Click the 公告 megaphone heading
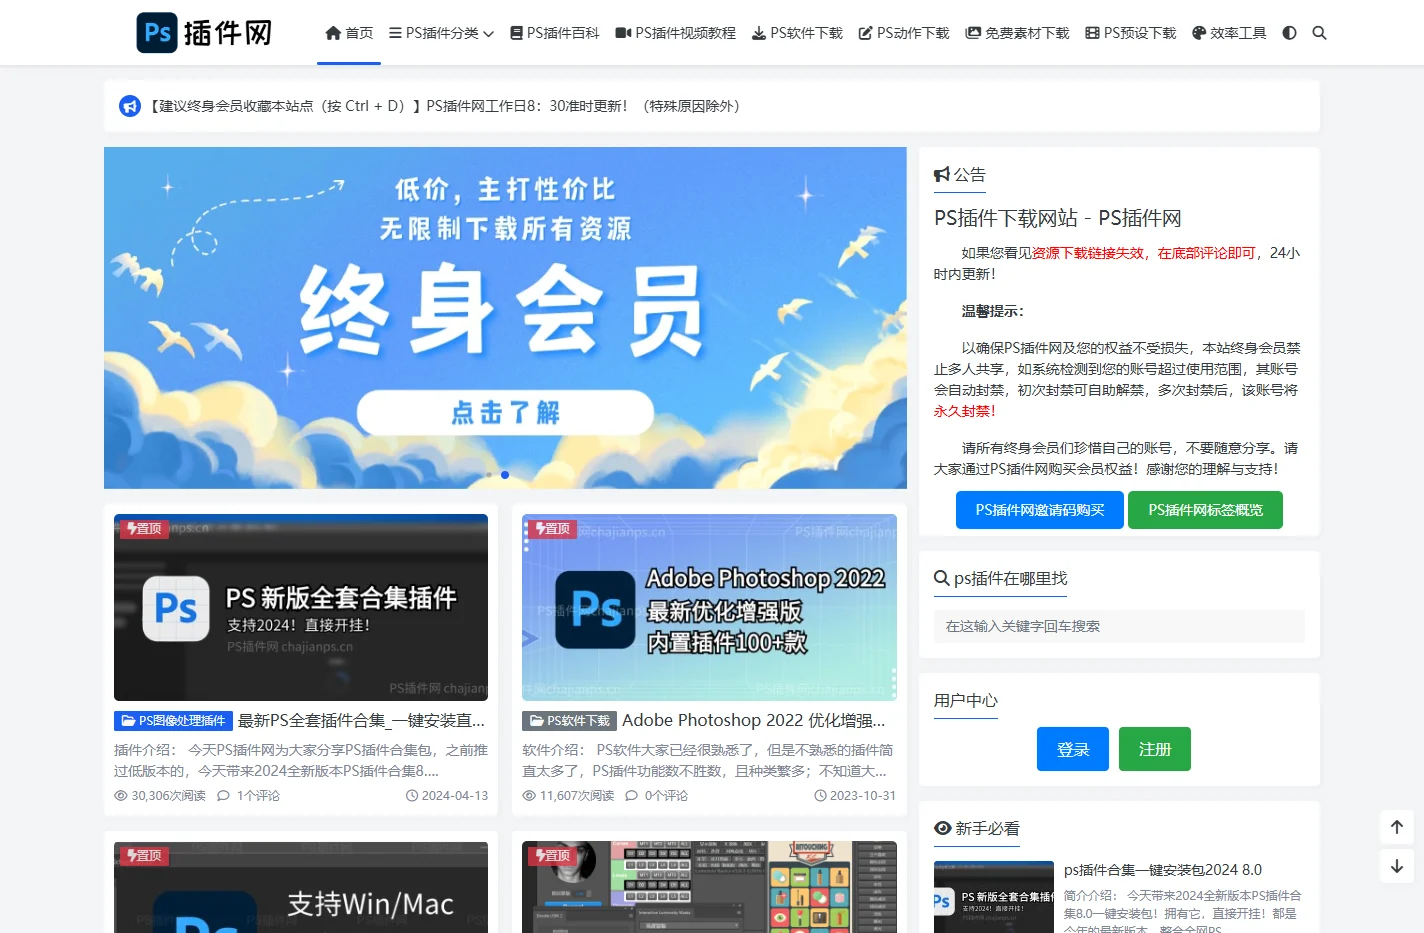The image size is (1424, 933). [x=960, y=175]
